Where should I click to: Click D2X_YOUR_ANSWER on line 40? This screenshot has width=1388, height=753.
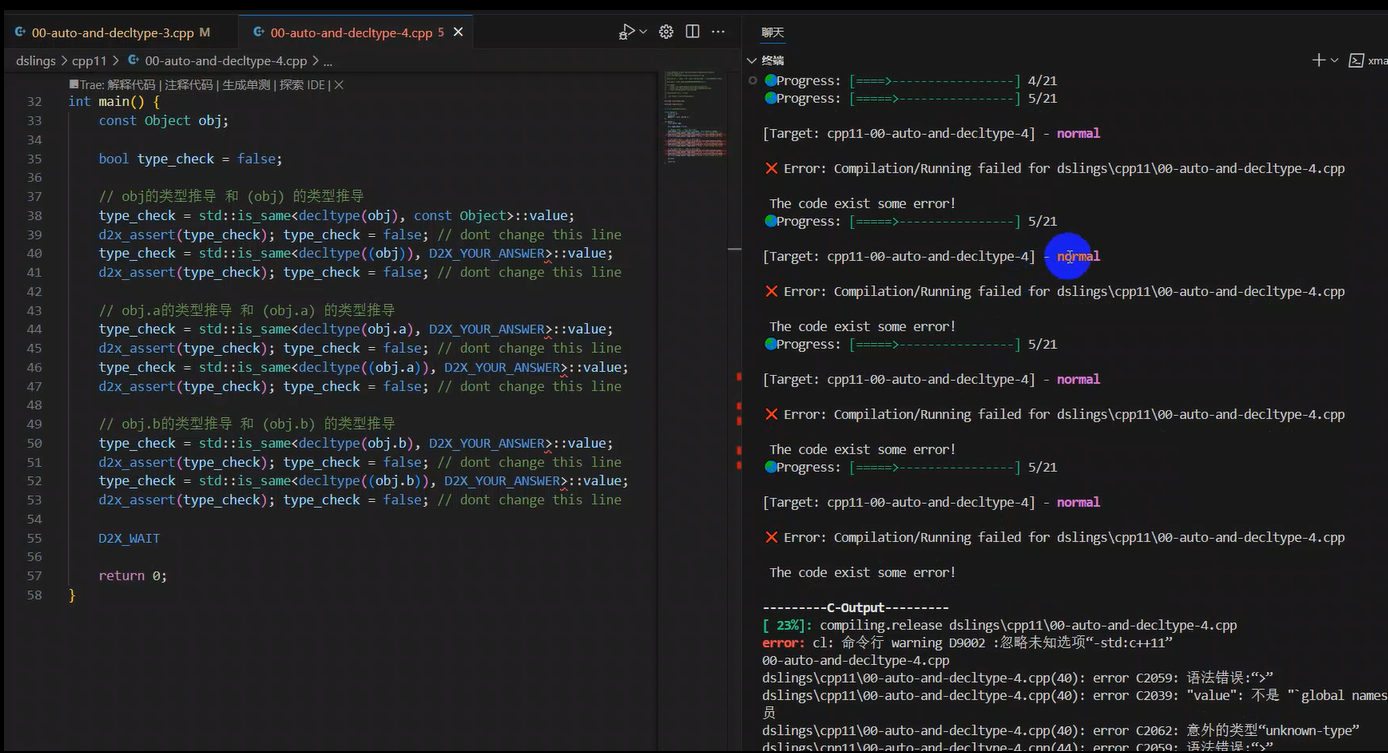(487, 253)
